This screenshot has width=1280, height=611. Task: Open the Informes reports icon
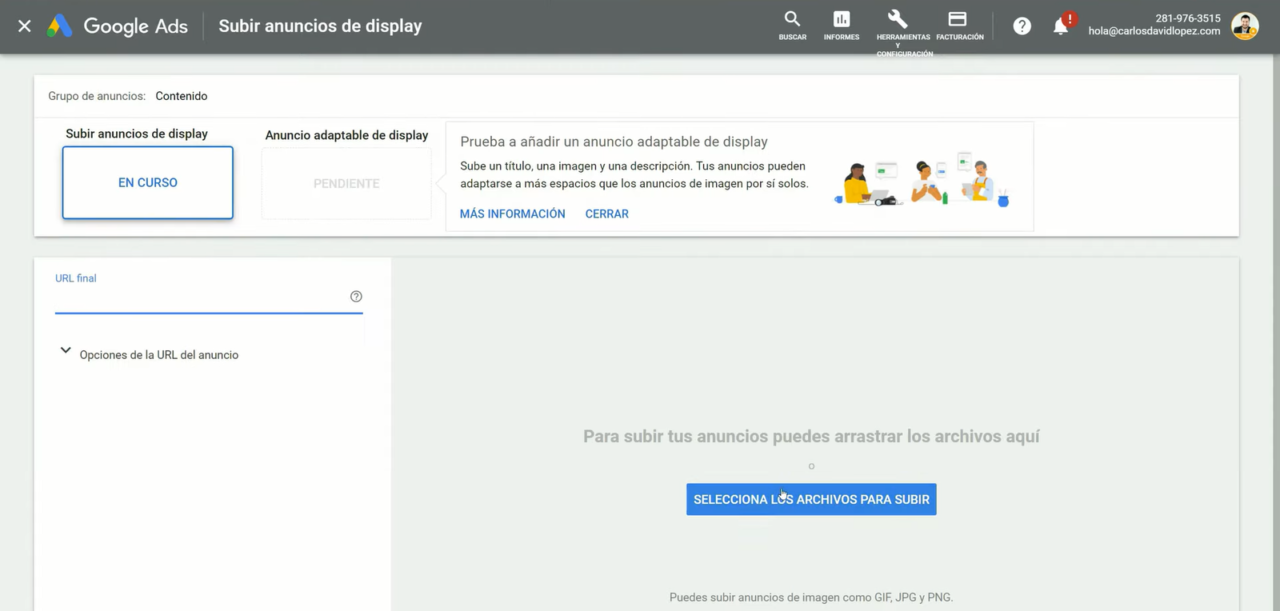pos(841,22)
